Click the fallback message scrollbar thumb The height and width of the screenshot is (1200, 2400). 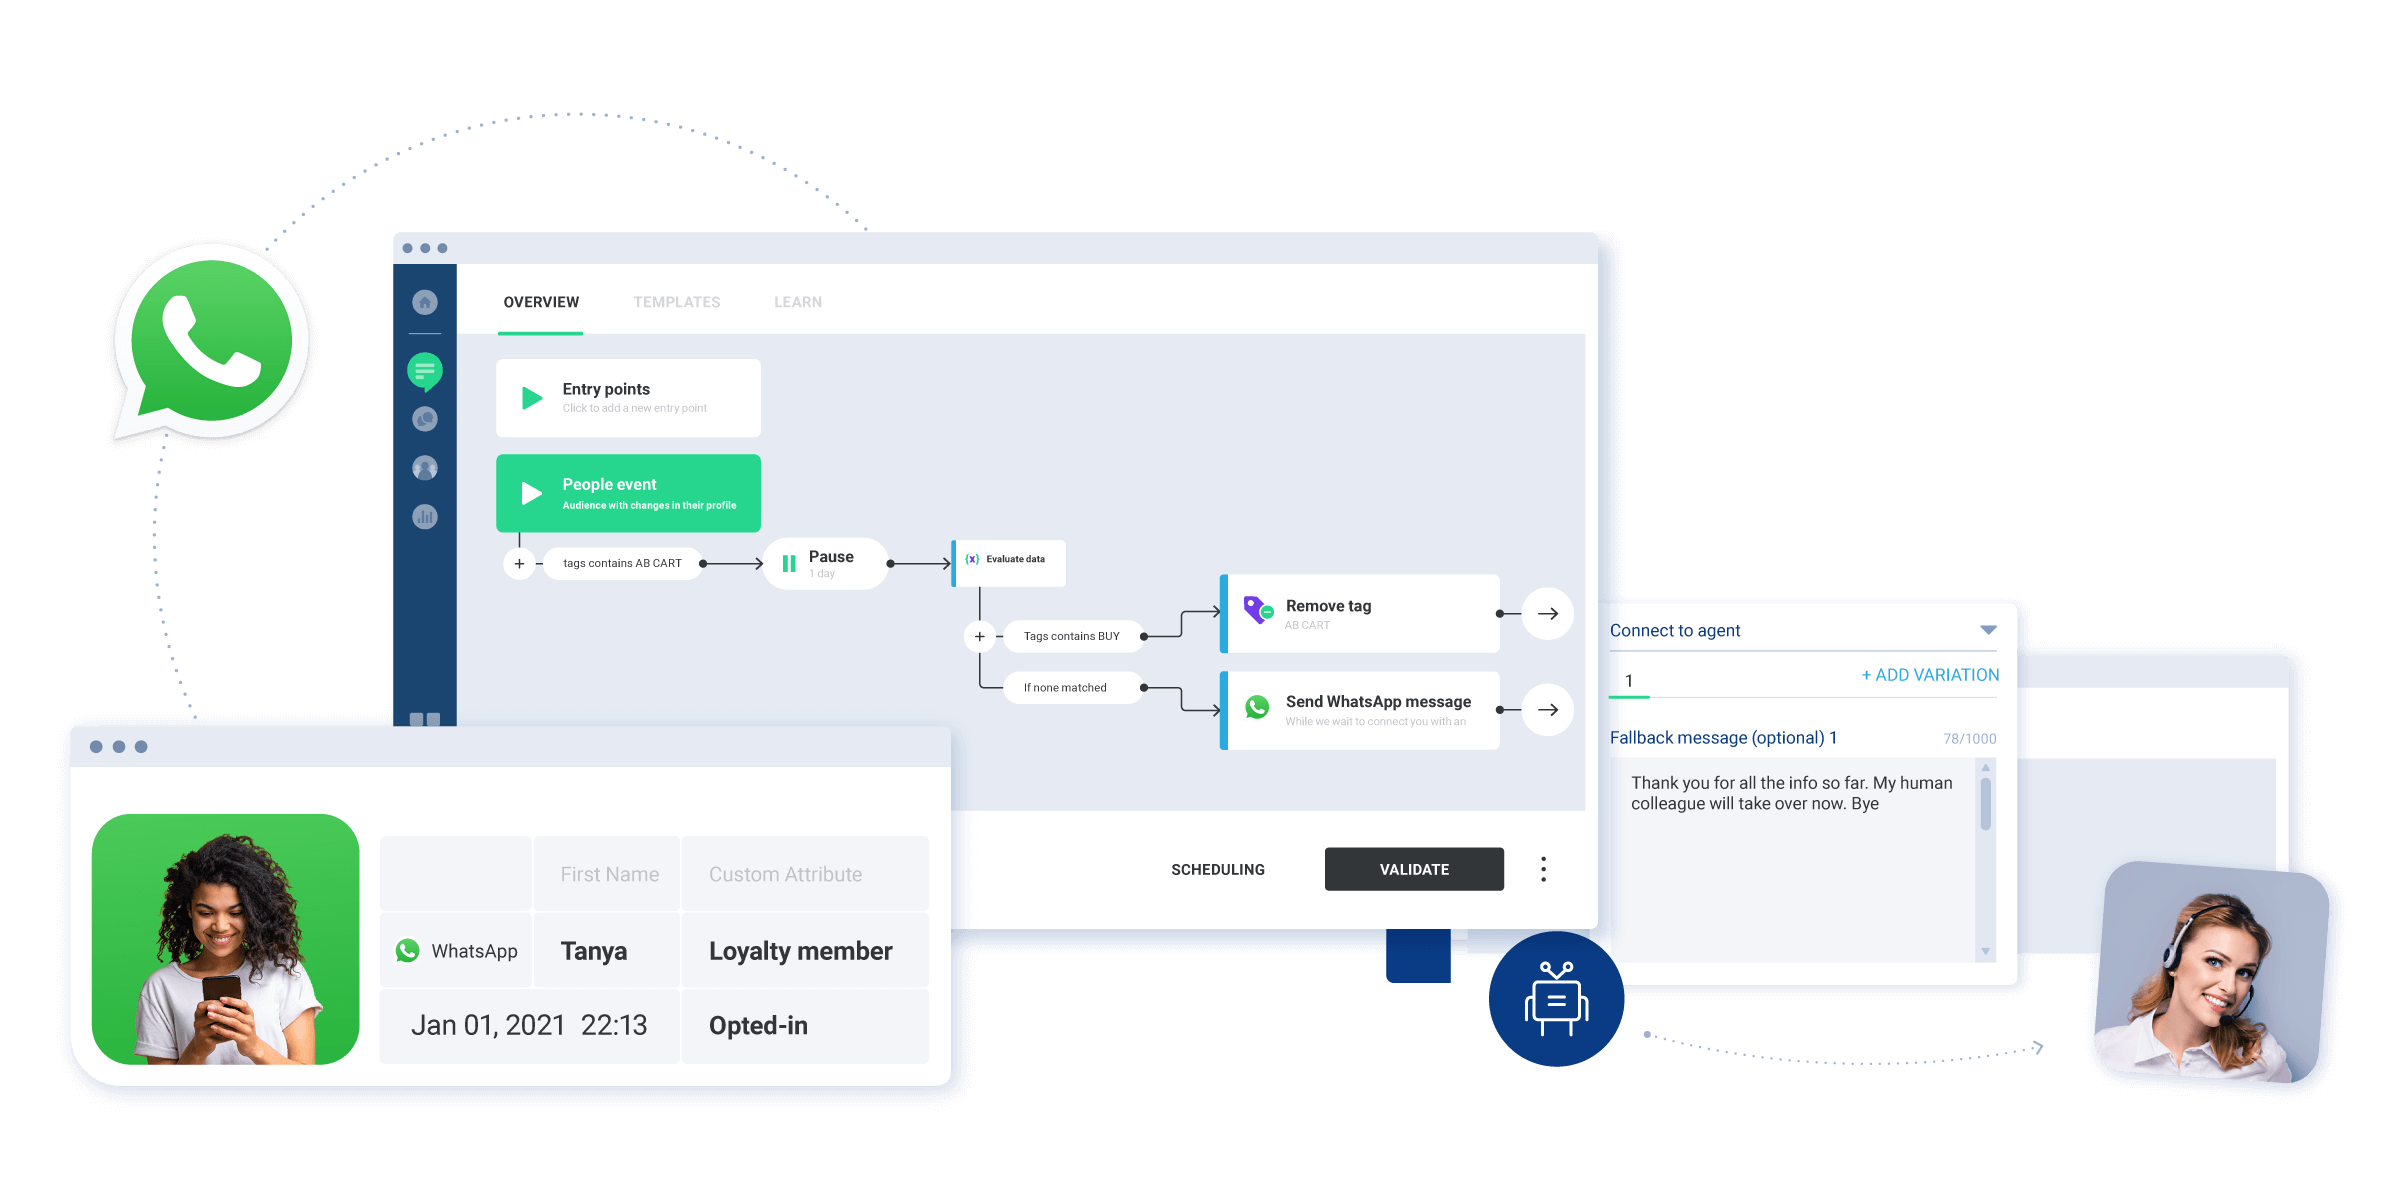[1986, 804]
